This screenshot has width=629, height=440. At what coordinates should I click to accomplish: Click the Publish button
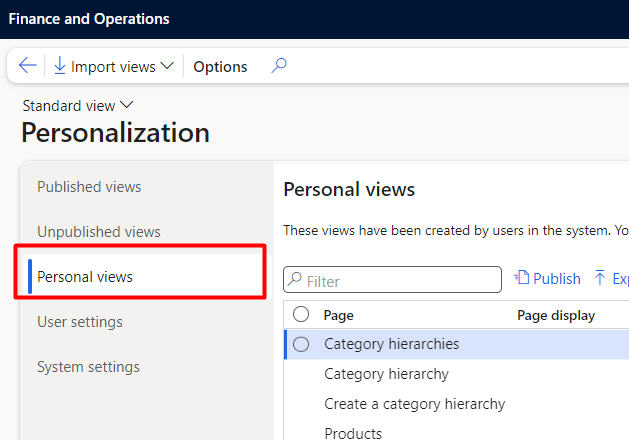click(548, 278)
